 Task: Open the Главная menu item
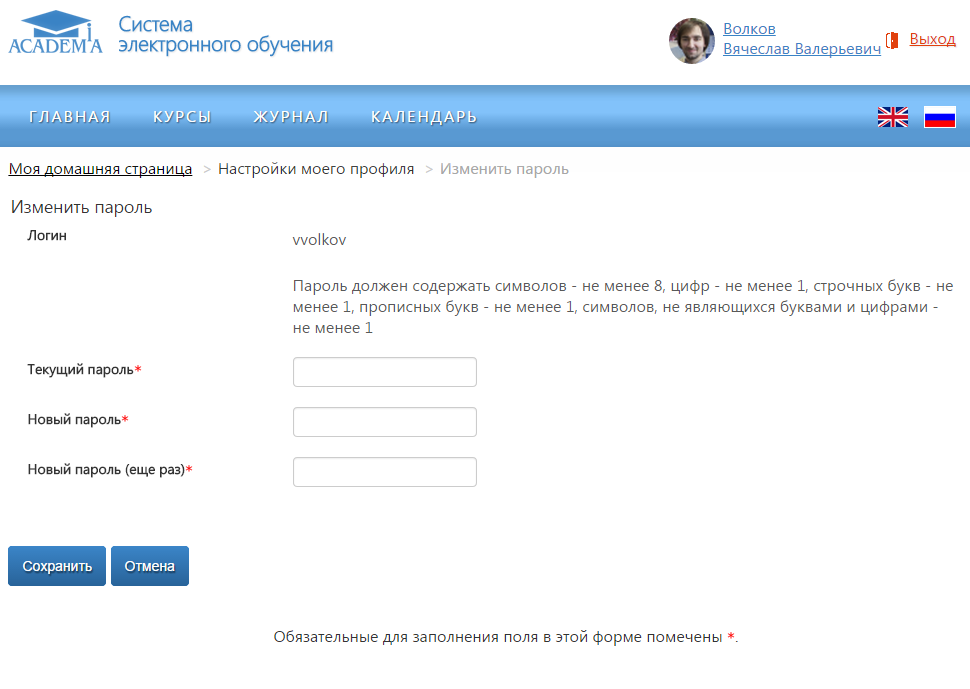point(70,117)
